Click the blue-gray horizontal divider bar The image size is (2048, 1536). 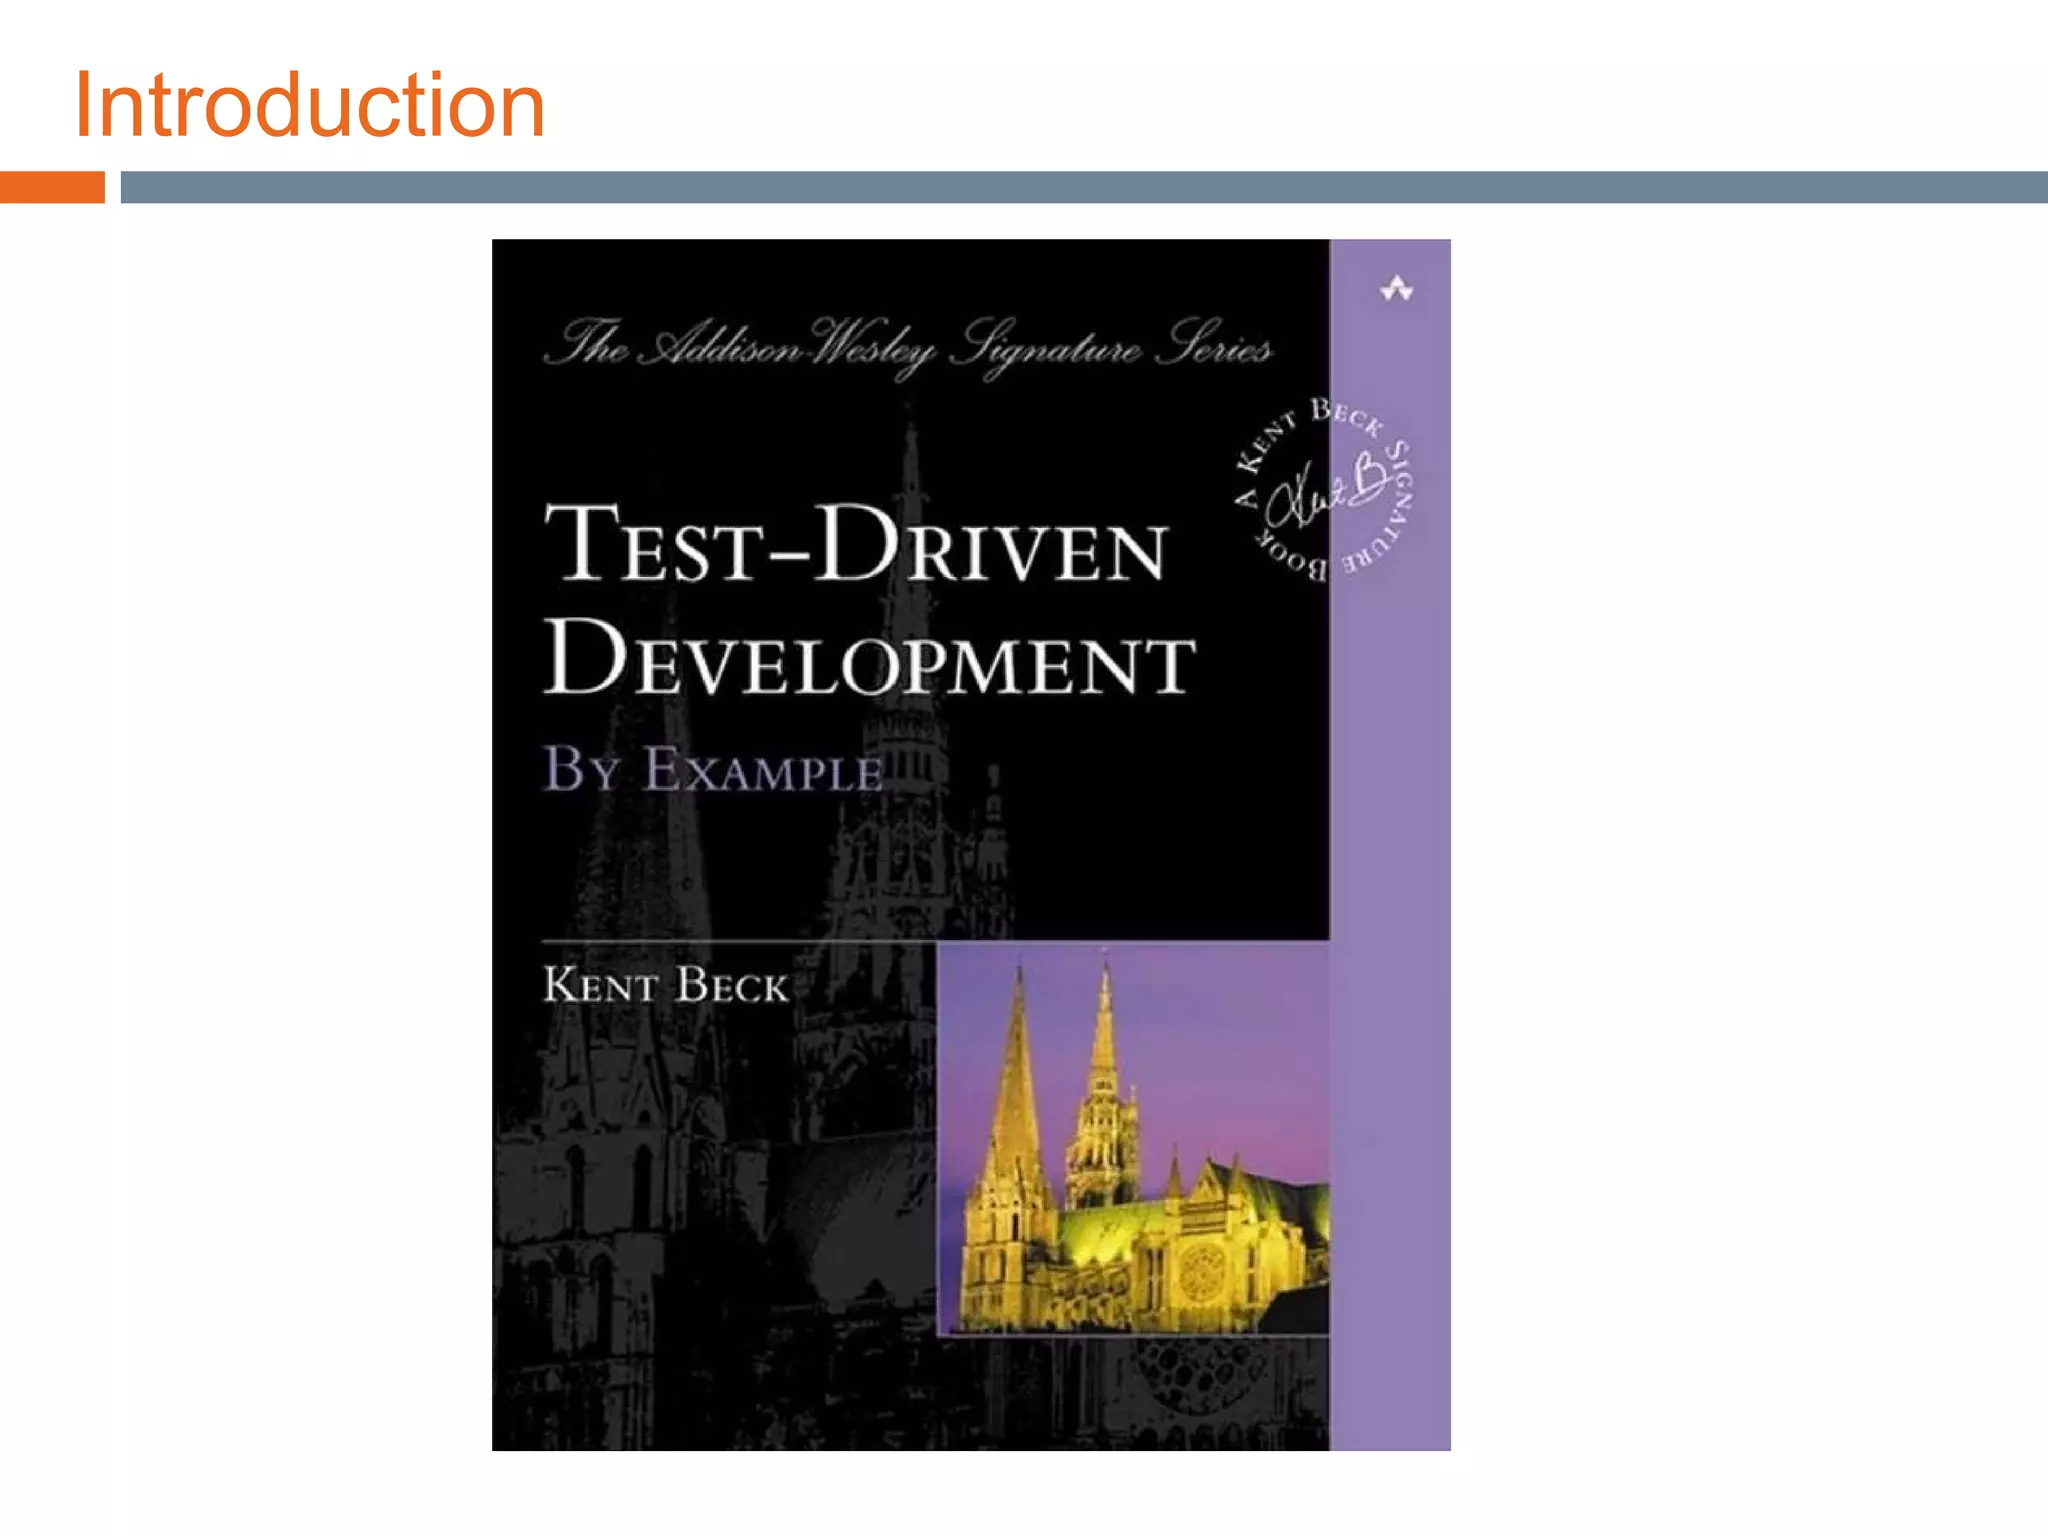point(1083,187)
